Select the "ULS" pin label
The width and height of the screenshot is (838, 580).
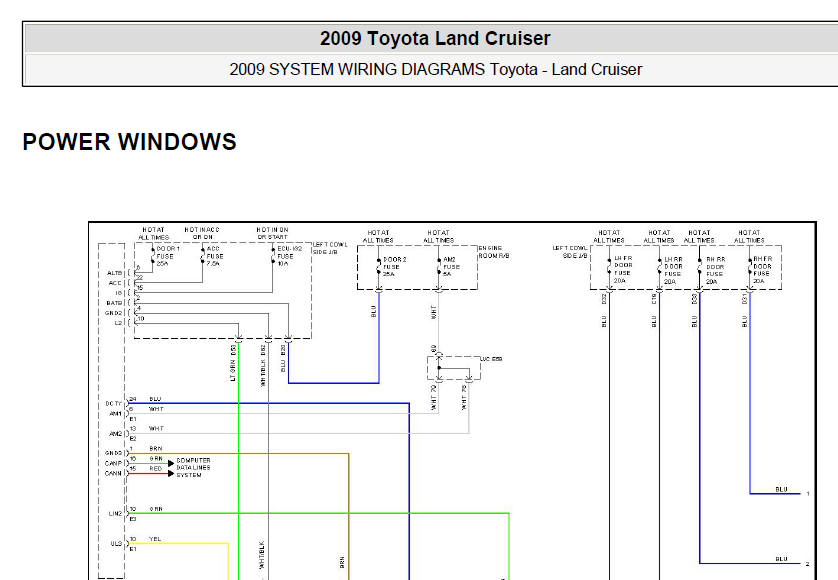[116, 544]
